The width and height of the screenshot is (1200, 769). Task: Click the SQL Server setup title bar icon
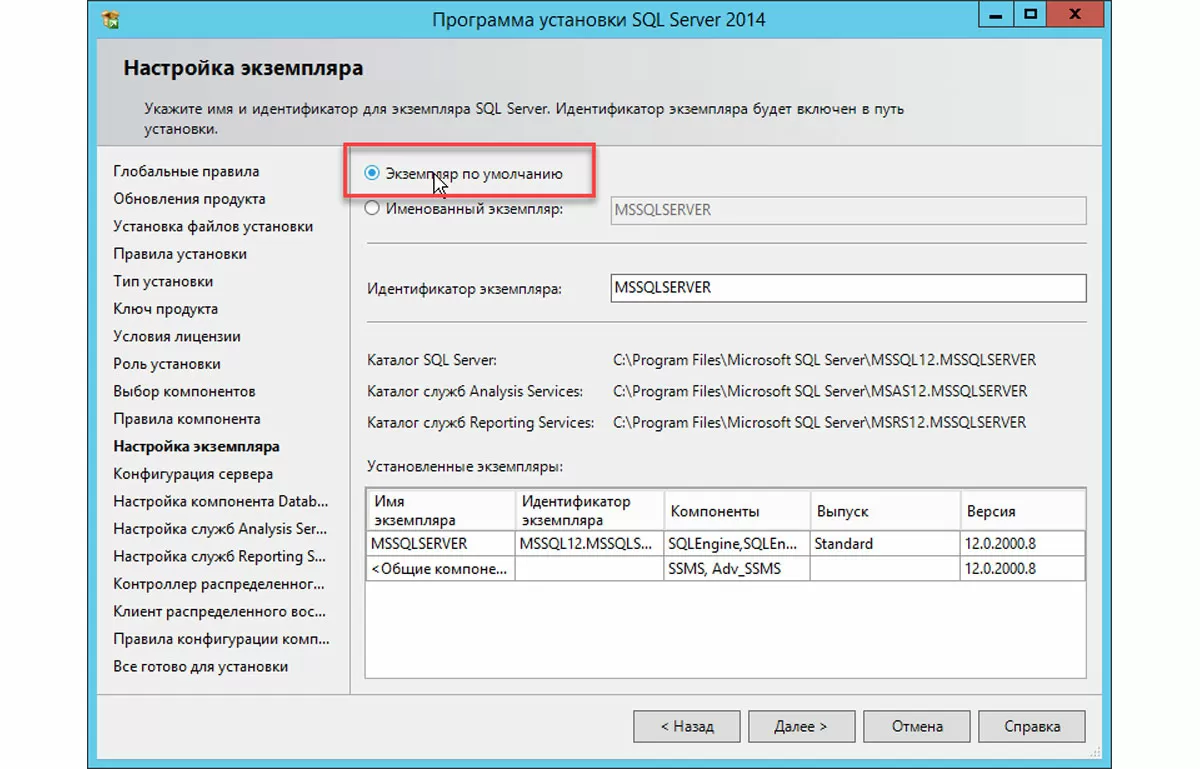coord(112,19)
